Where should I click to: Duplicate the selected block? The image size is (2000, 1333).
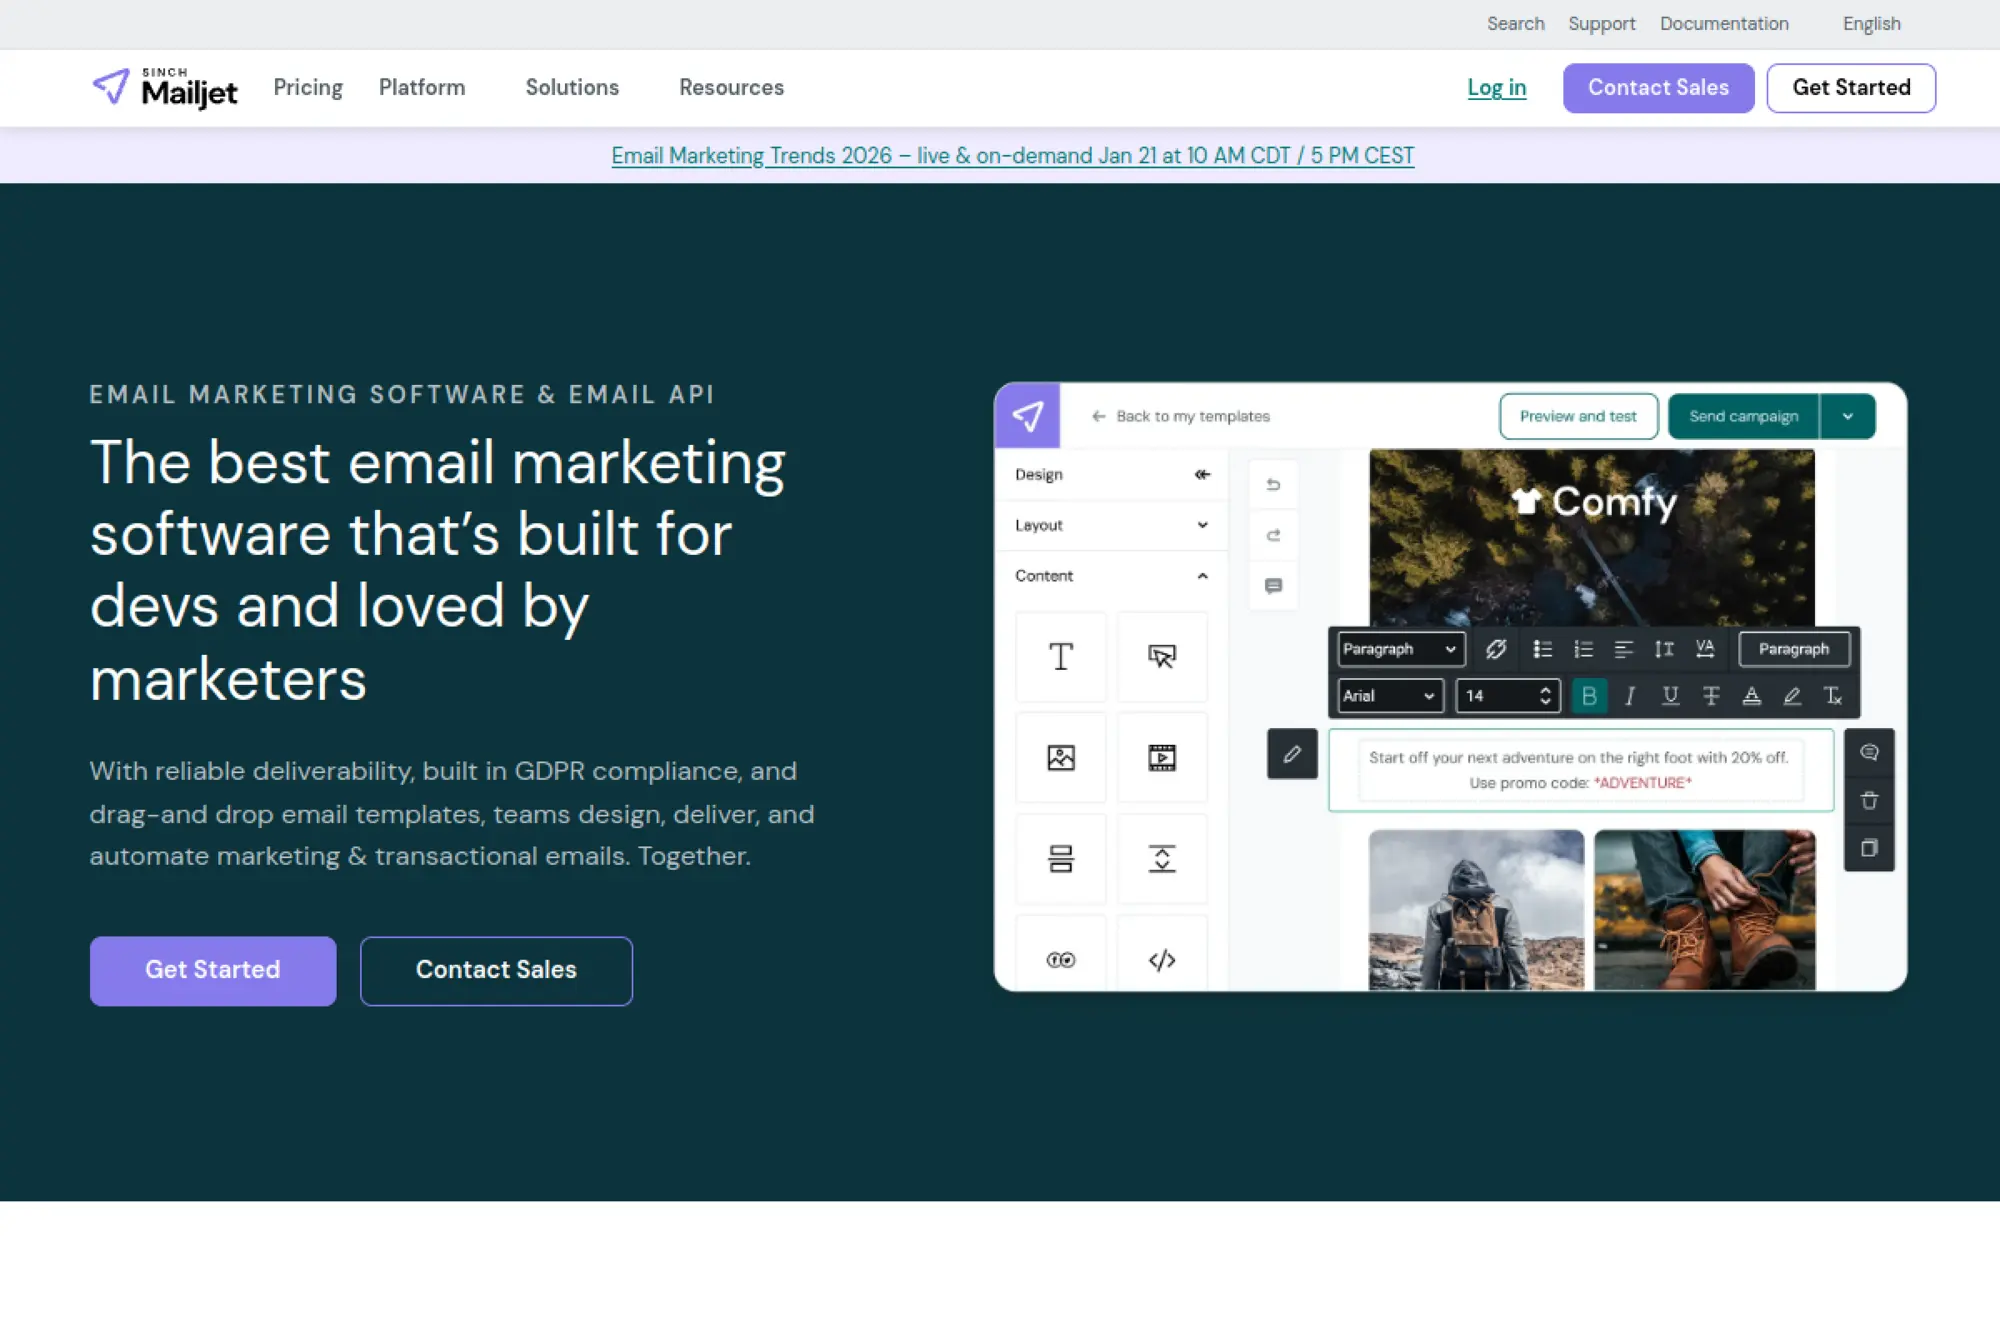(x=1869, y=848)
